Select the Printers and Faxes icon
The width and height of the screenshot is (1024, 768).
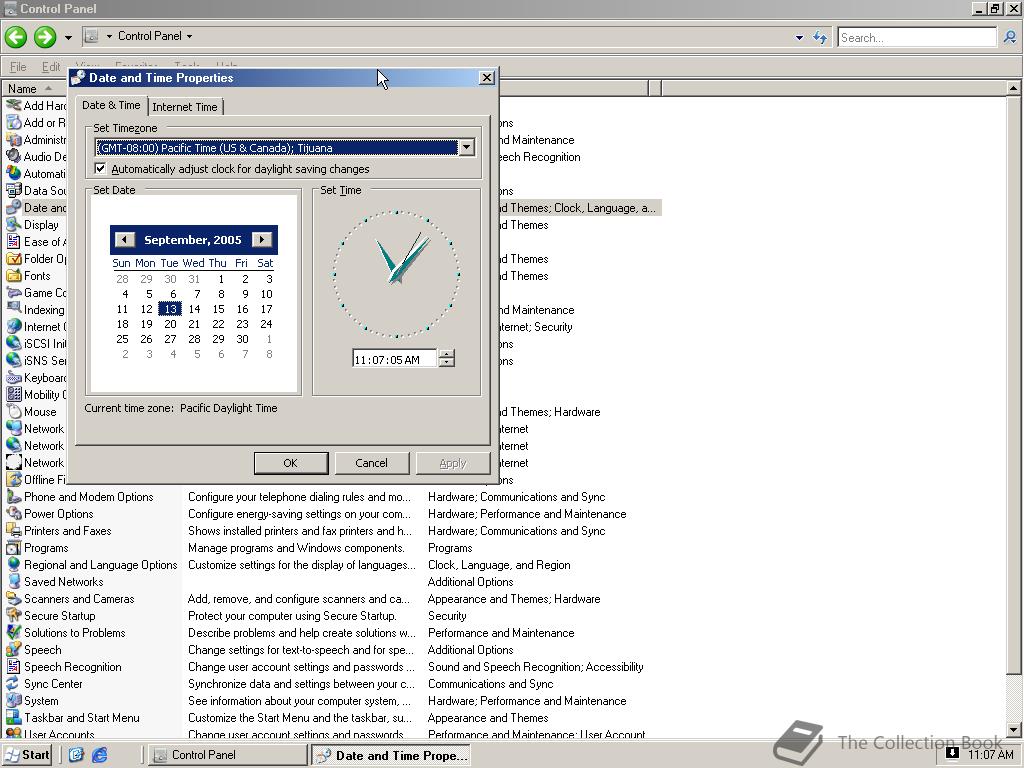click(14, 531)
